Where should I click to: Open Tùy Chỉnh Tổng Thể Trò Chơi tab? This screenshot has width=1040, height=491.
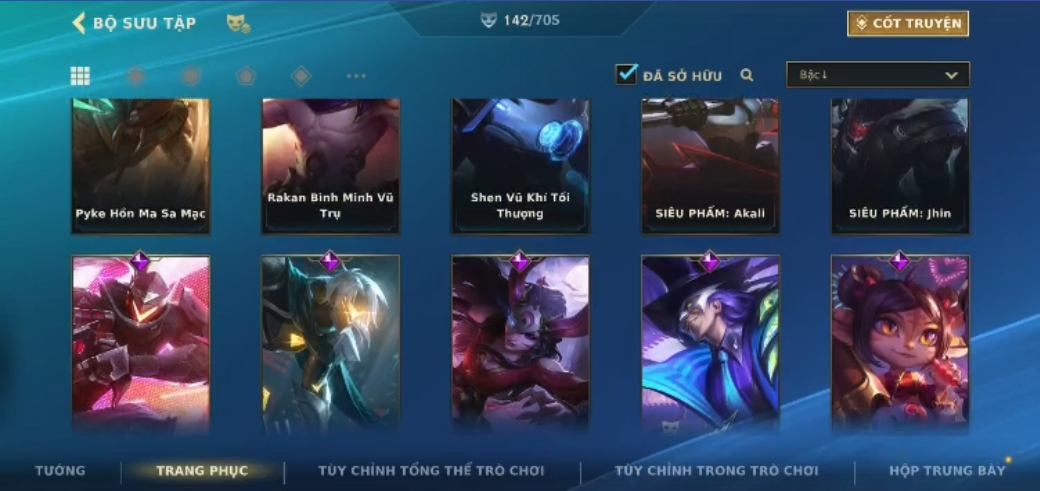(431, 470)
